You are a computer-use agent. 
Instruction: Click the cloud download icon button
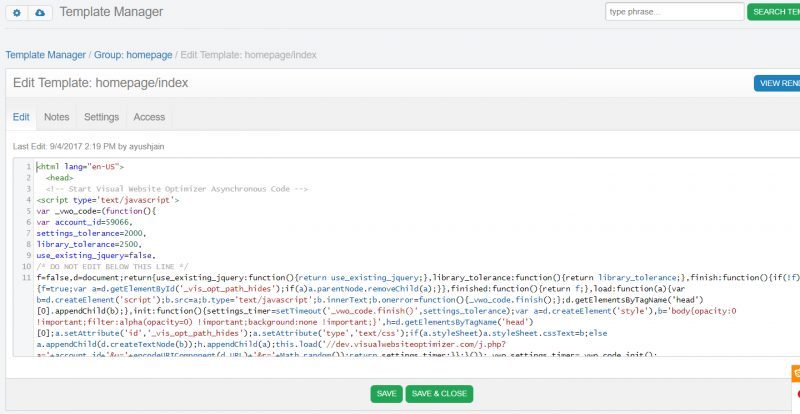tap(40, 13)
